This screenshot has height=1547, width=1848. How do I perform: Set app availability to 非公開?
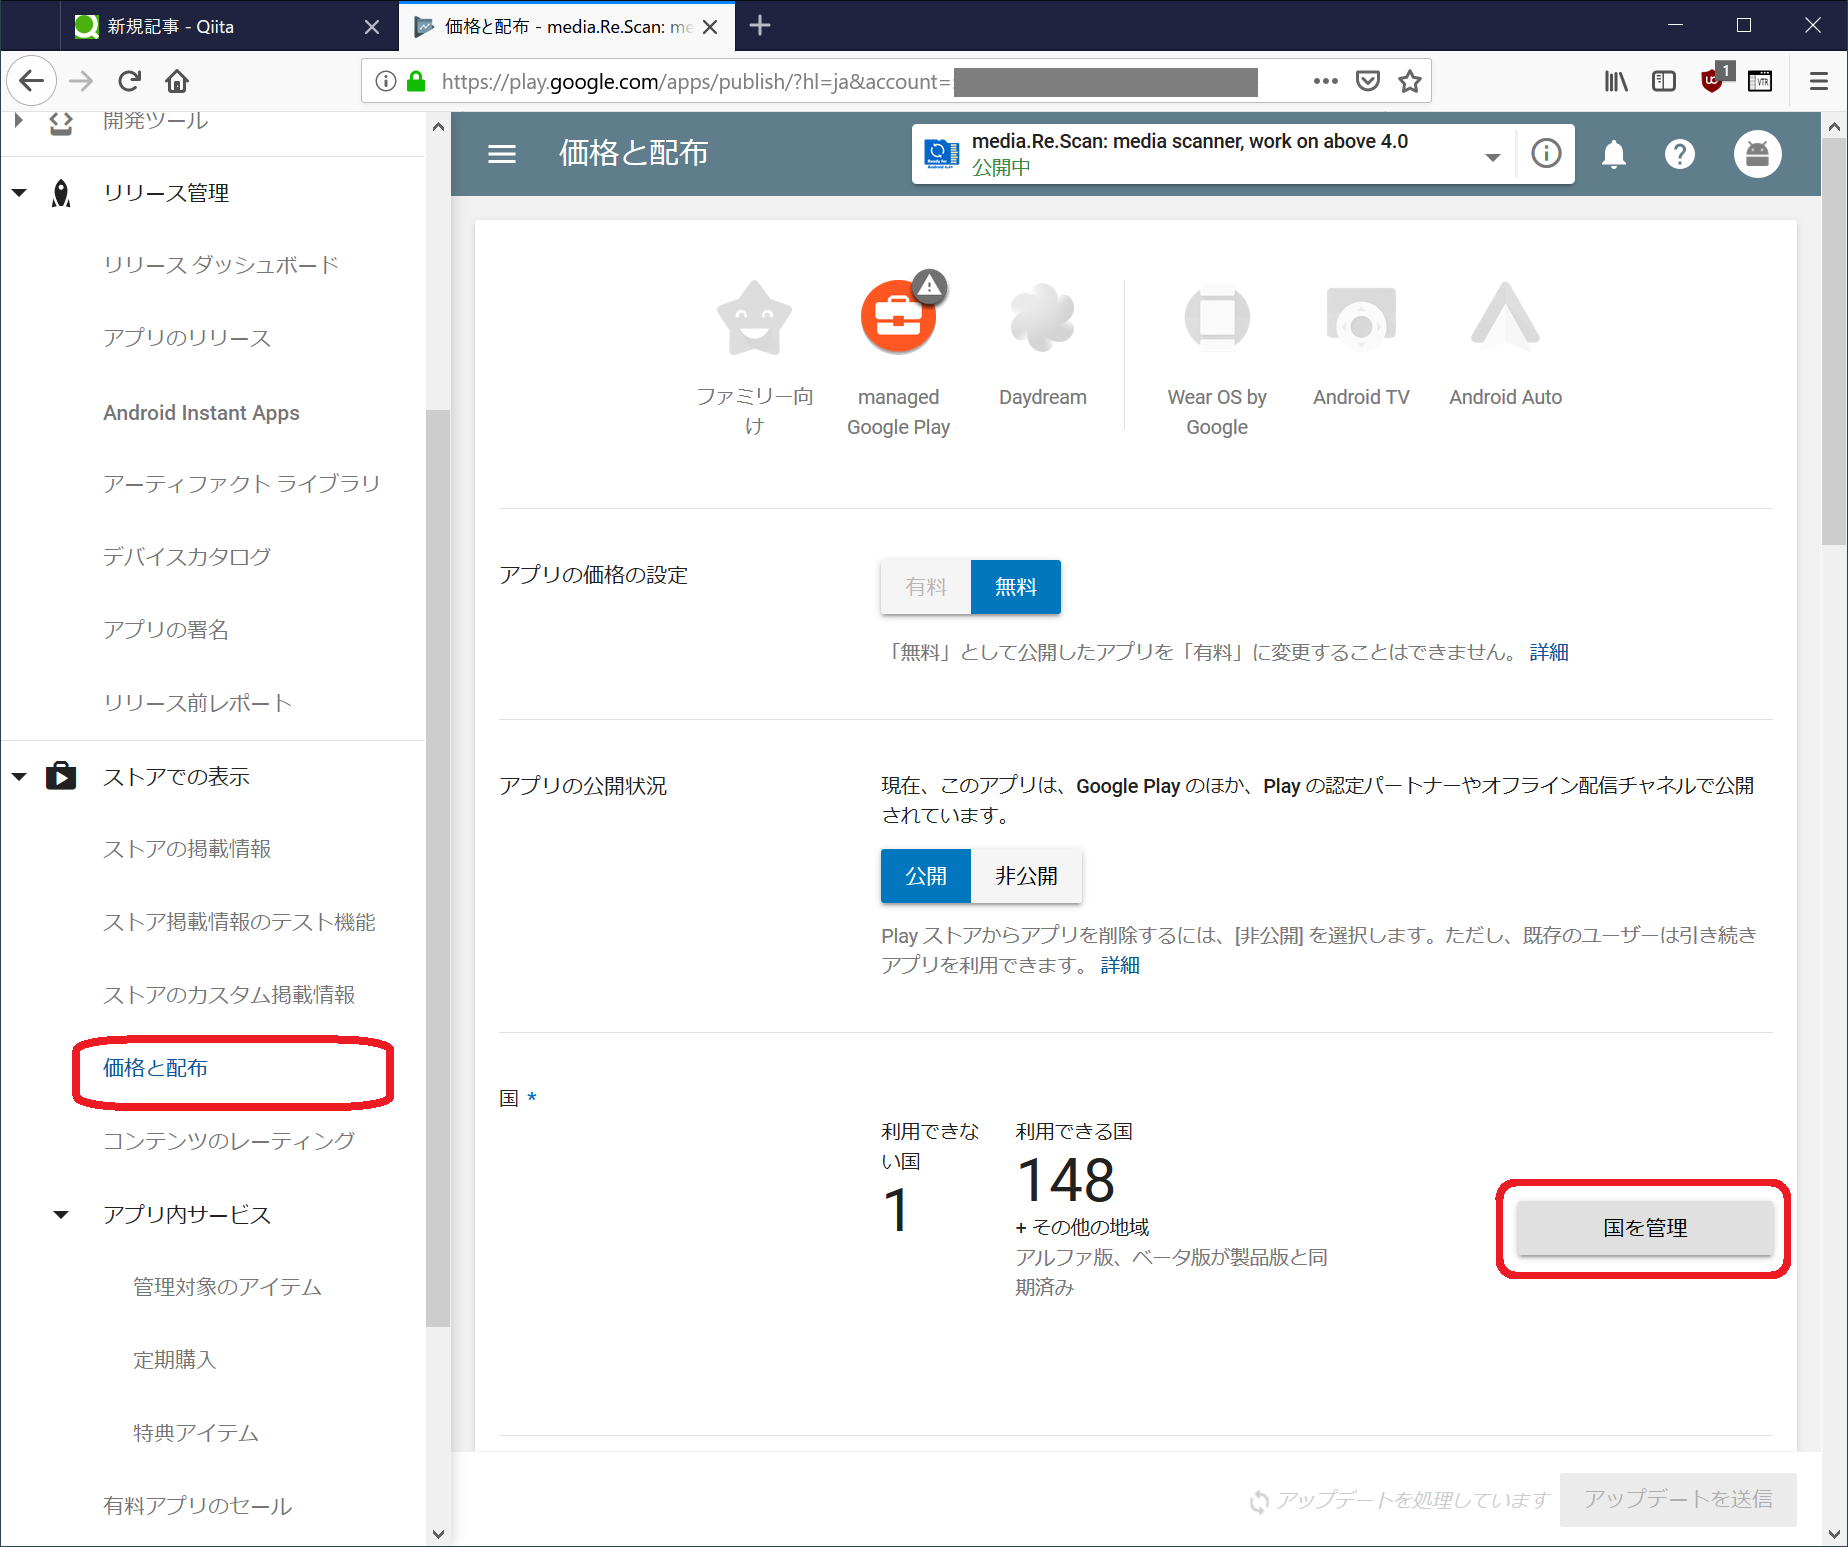tap(1026, 876)
